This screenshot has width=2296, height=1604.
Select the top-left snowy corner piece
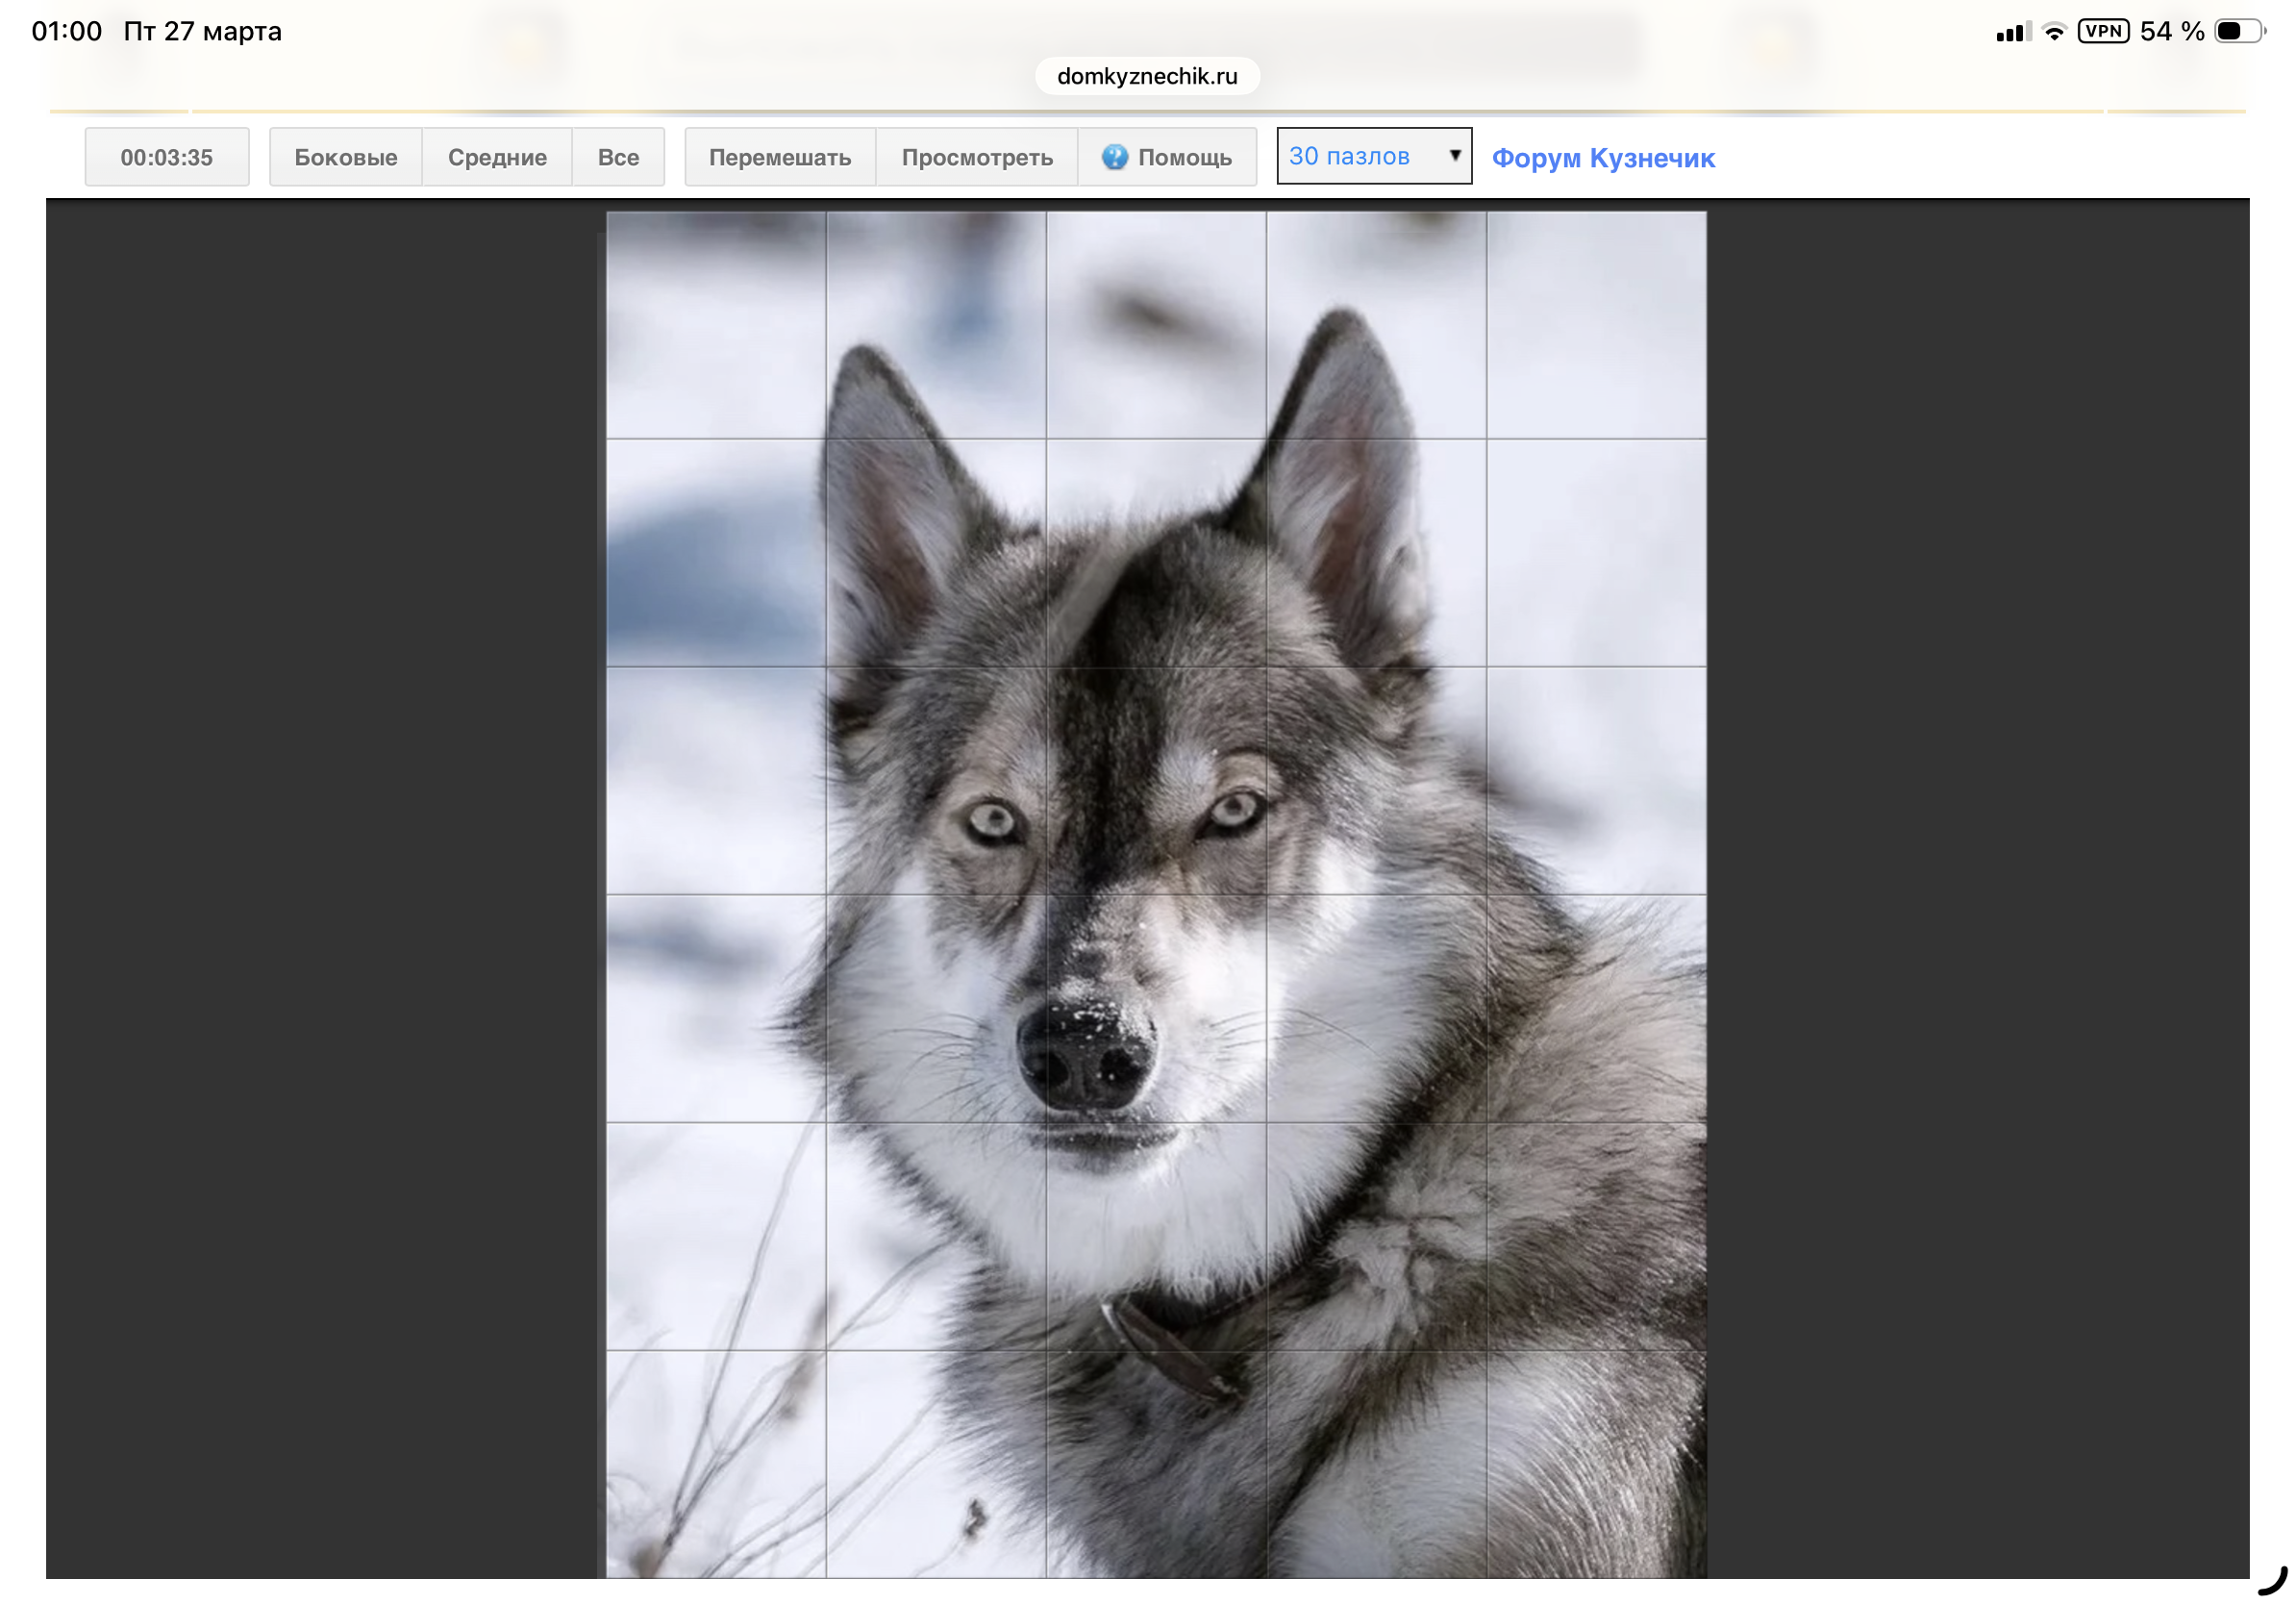click(x=716, y=325)
